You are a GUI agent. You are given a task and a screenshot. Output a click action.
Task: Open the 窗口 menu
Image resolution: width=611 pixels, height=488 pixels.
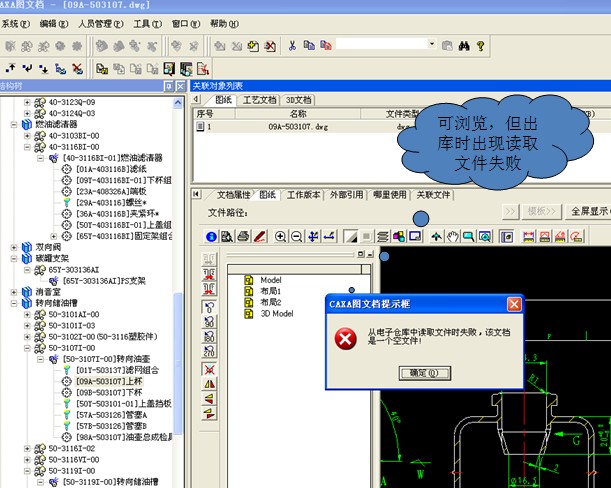tap(186, 24)
